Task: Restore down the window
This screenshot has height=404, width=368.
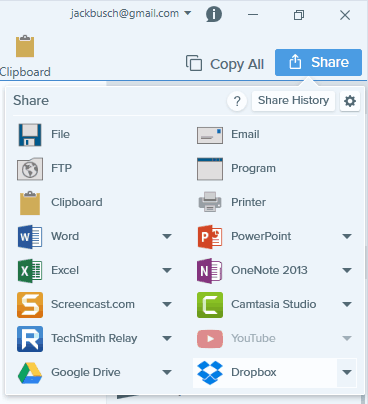Action: pyautogui.click(x=299, y=15)
